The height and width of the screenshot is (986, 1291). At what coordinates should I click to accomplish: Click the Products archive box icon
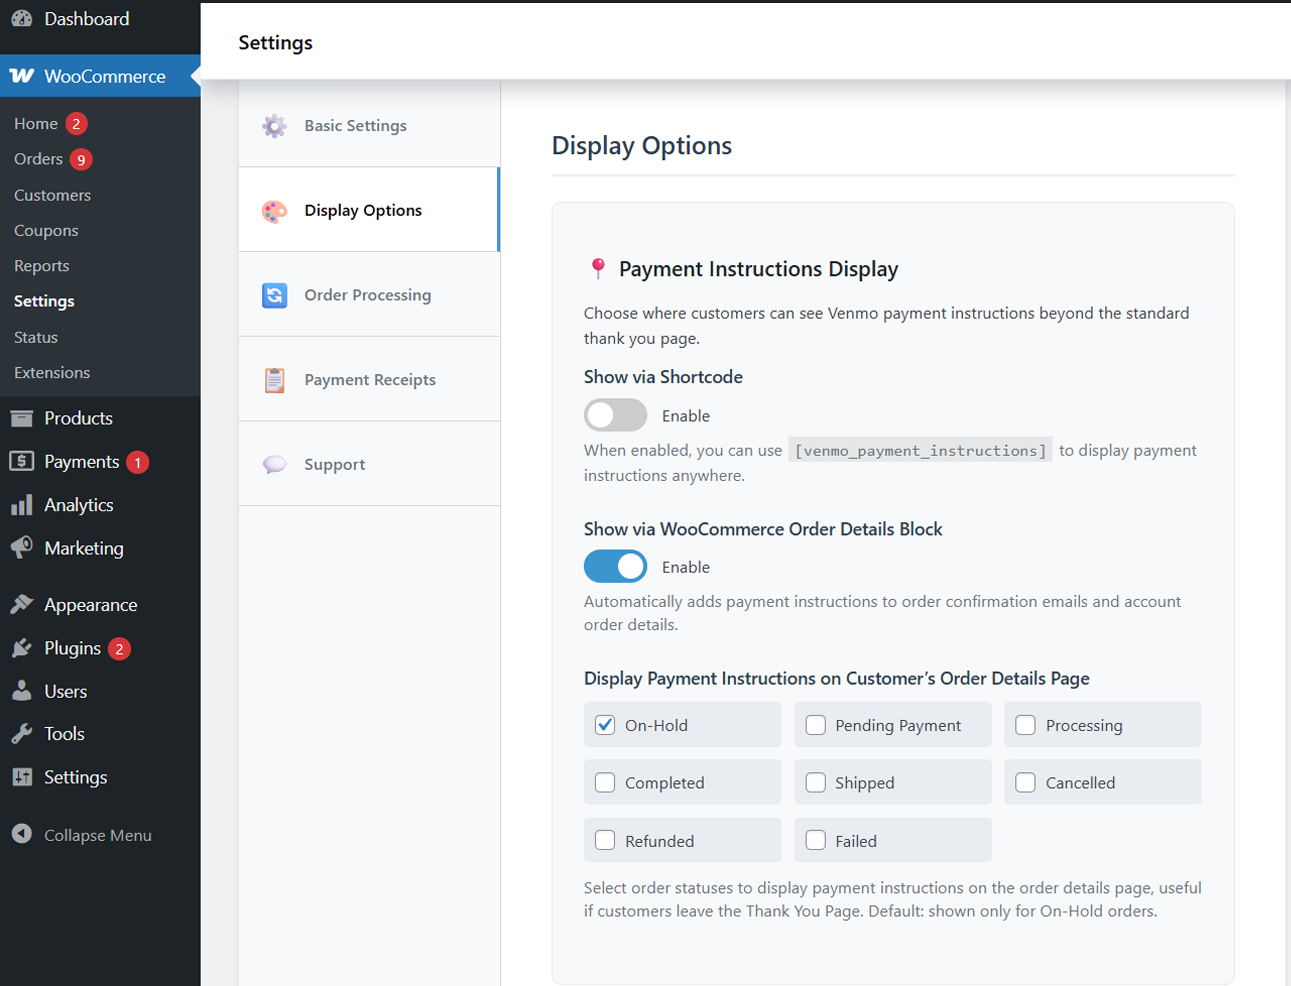pyautogui.click(x=22, y=418)
